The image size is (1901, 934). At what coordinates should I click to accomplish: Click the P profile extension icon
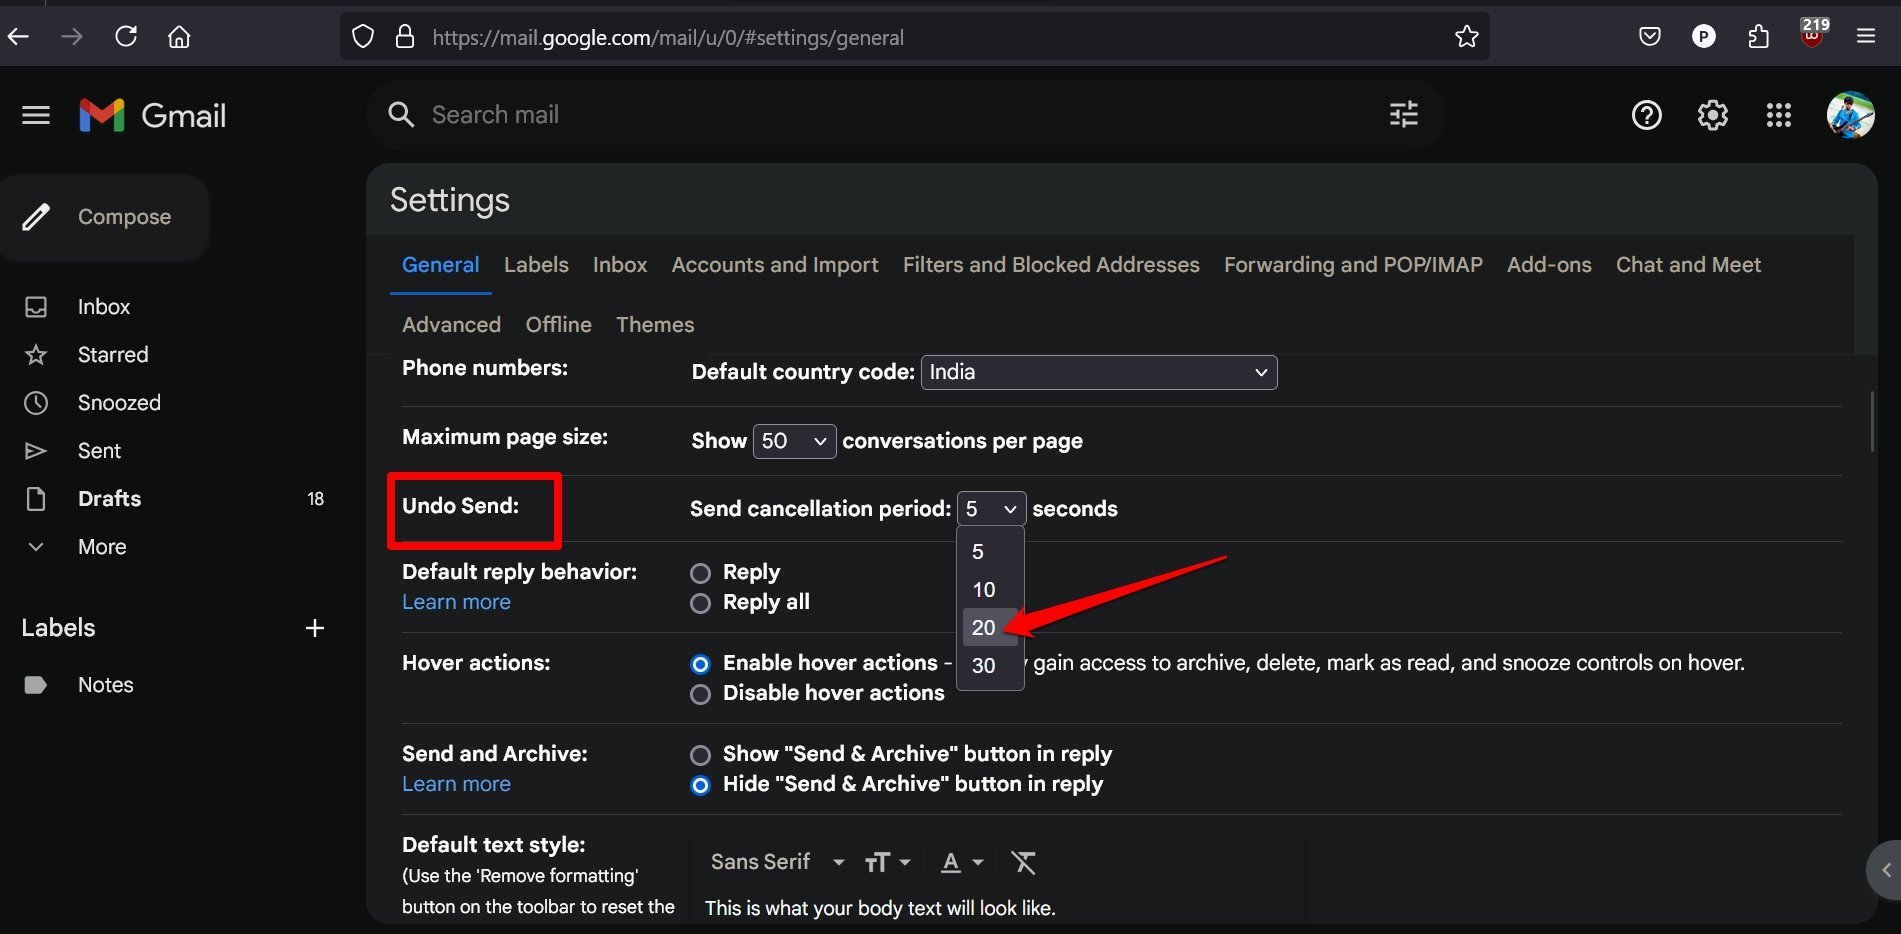[1704, 37]
